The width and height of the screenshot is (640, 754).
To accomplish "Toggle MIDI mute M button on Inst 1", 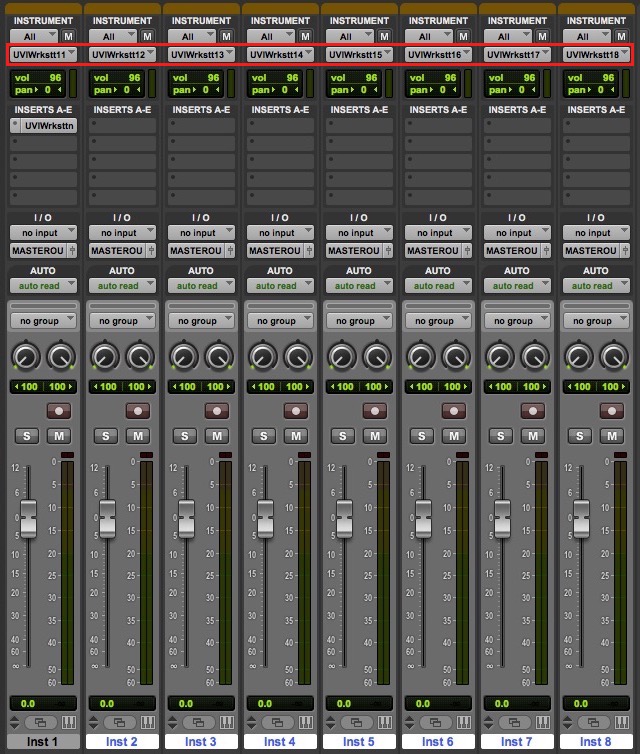I will point(69,37).
